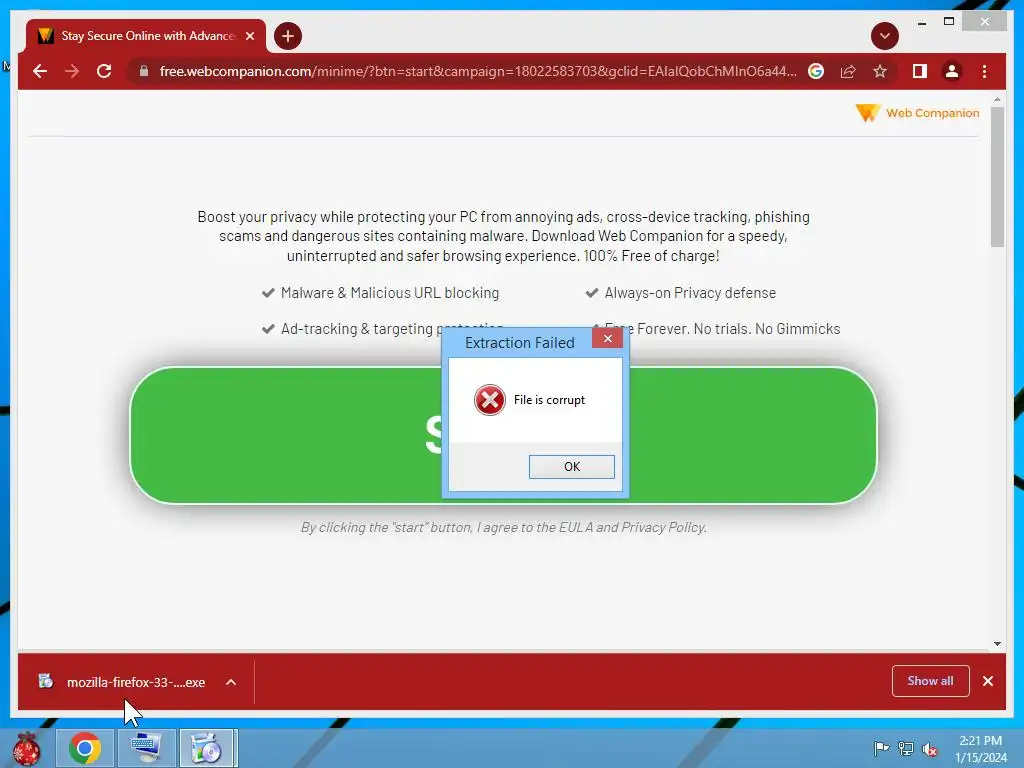Image resolution: width=1024 pixels, height=768 pixels.
Task: Open the clock showing 2:21 PM
Action: point(980,749)
